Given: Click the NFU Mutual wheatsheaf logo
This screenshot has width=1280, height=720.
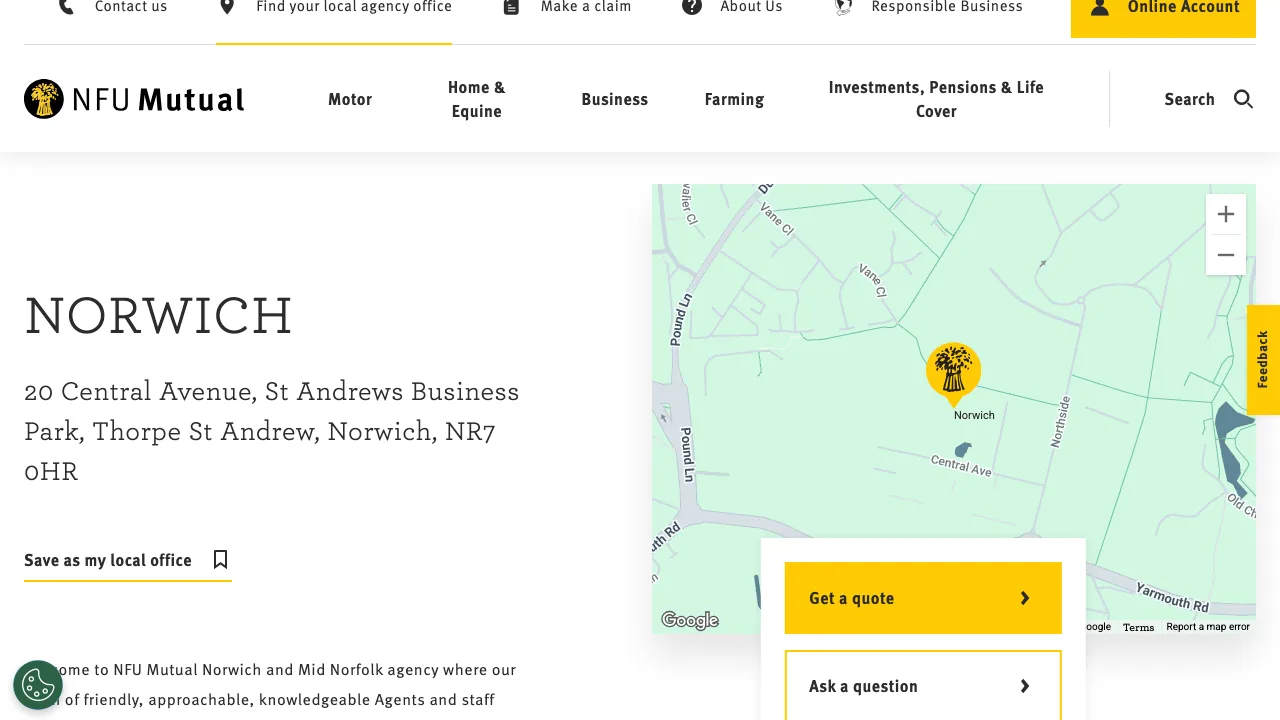Looking at the screenshot, I should [x=44, y=99].
